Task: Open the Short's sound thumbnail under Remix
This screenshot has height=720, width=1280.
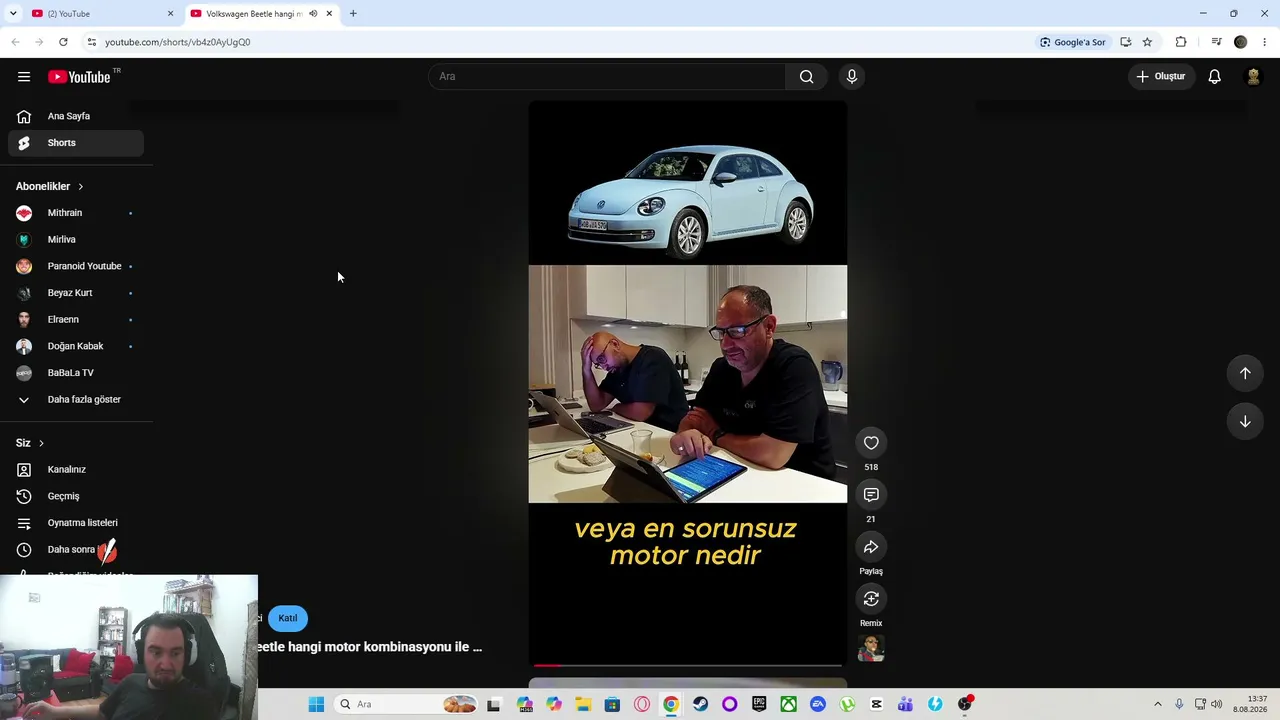Action: [x=871, y=649]
